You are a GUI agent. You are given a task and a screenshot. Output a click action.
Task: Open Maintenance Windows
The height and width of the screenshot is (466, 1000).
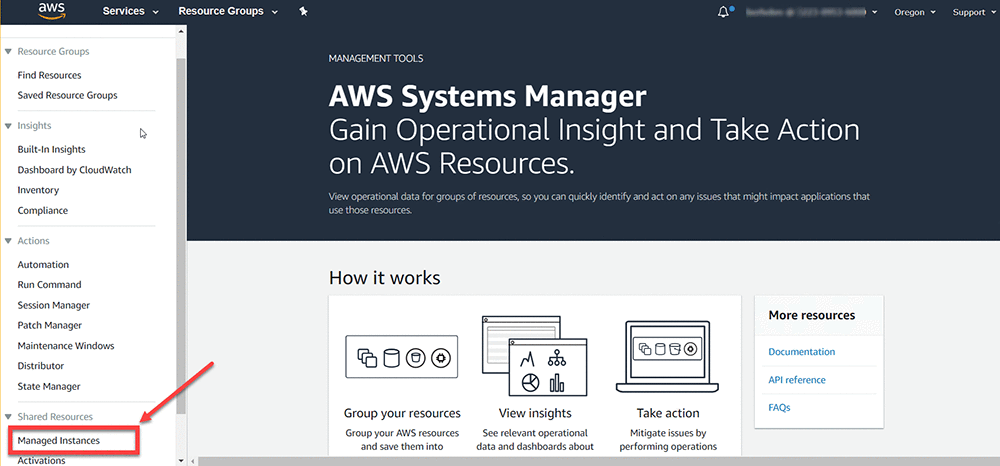(x=66, y=346)
